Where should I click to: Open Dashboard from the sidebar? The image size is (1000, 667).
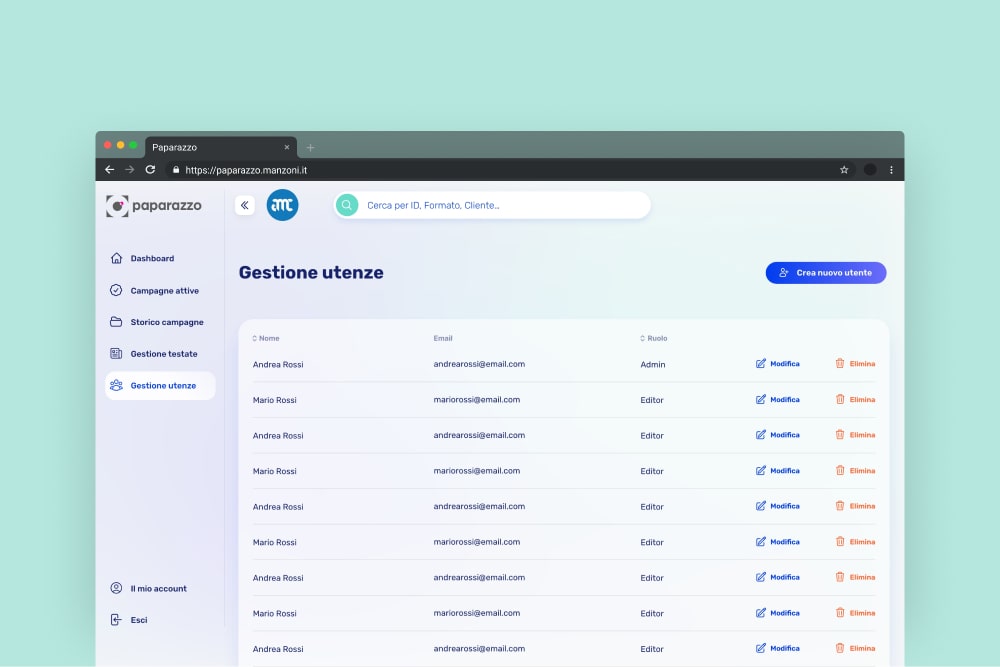[152, 258]
